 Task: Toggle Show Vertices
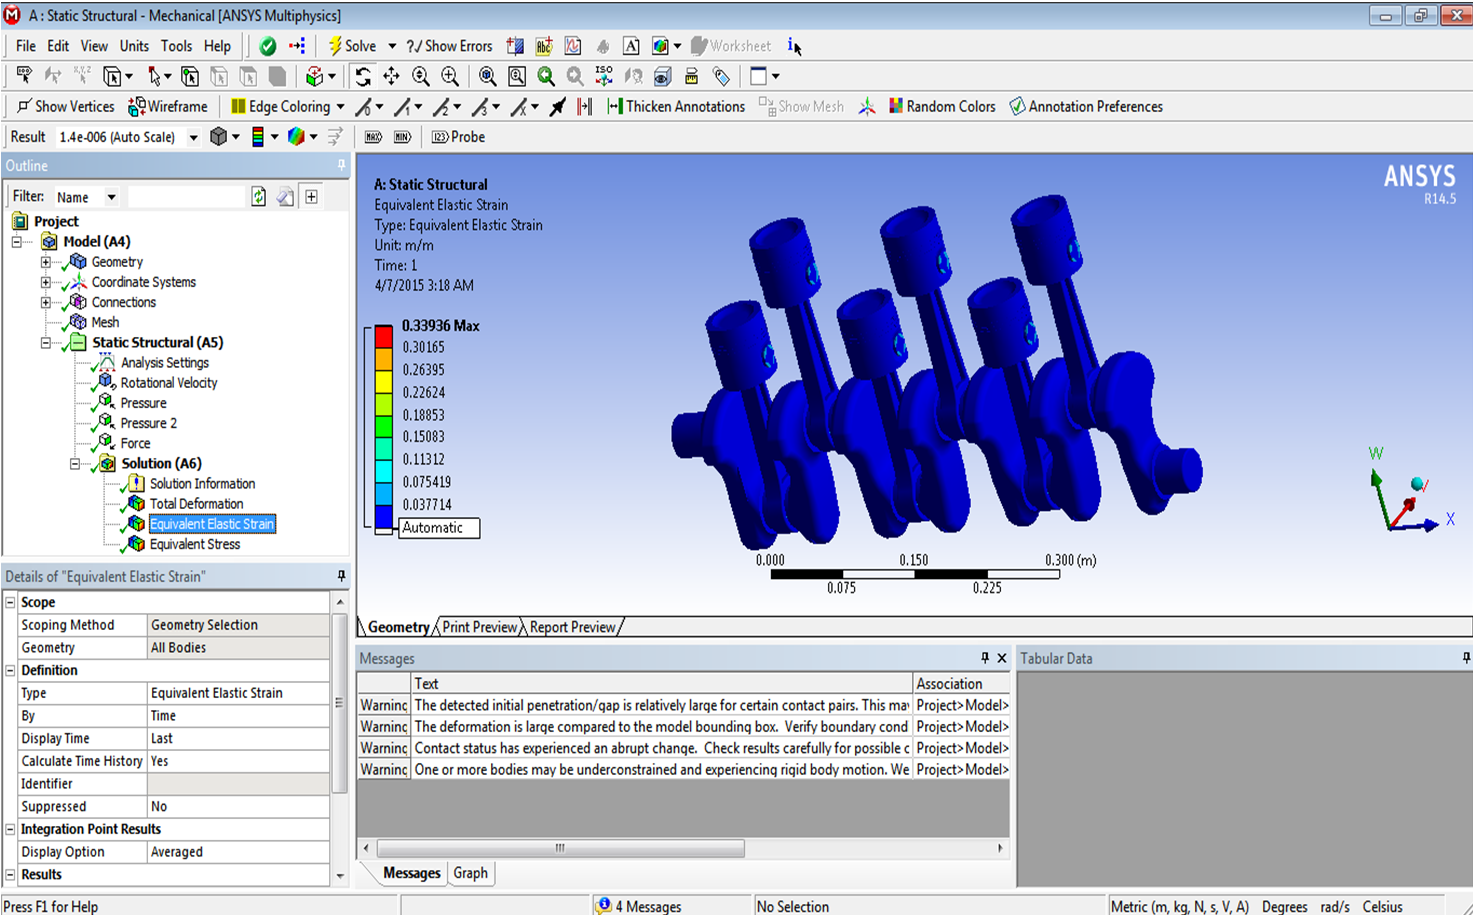pyautogui.click(x=65, y=106)
